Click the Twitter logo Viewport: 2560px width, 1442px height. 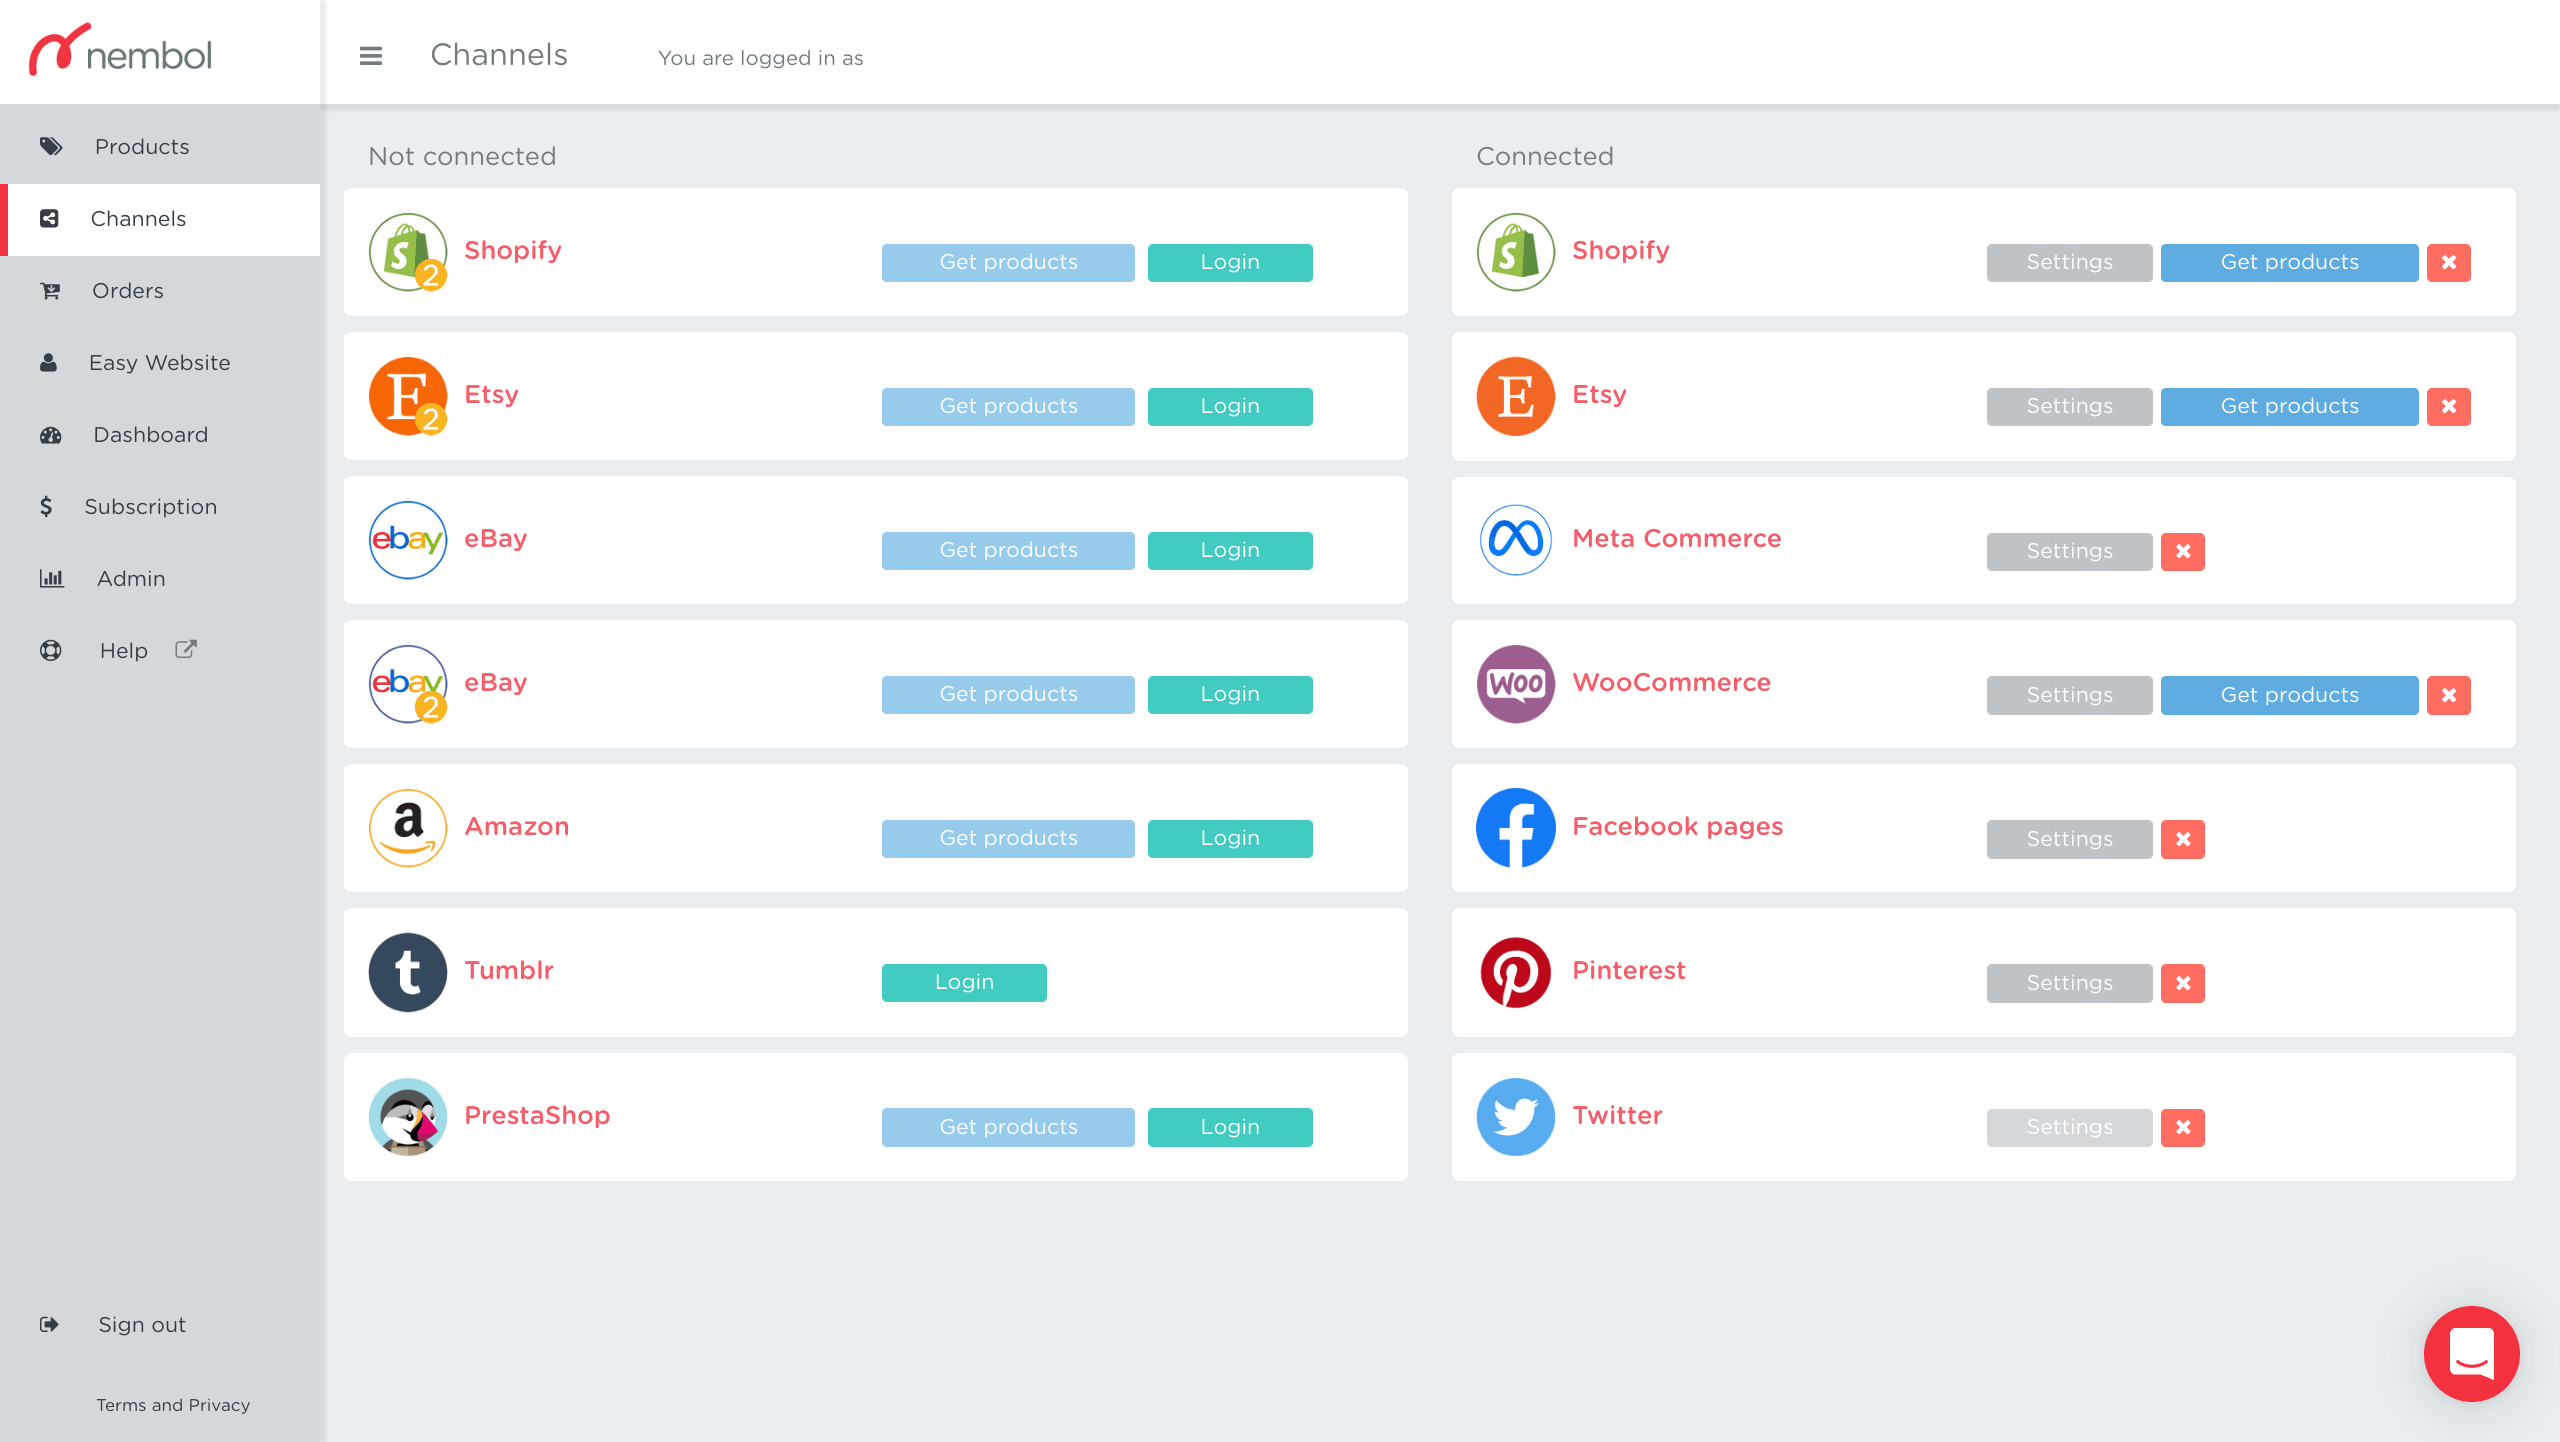1516,1116
